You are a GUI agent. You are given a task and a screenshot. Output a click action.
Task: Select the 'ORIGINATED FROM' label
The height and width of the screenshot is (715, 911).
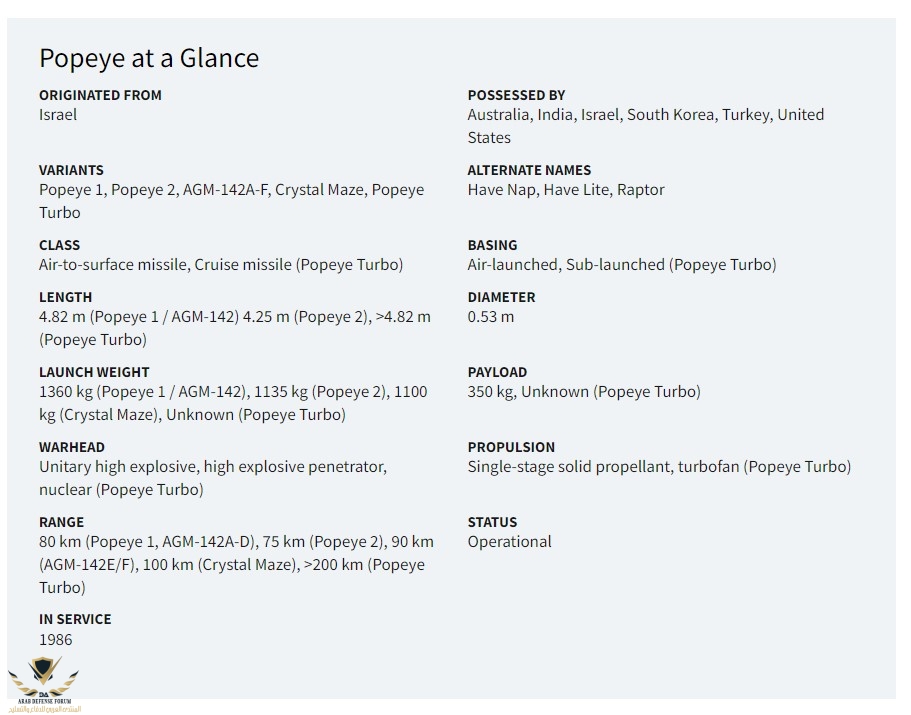pos(100,95)
